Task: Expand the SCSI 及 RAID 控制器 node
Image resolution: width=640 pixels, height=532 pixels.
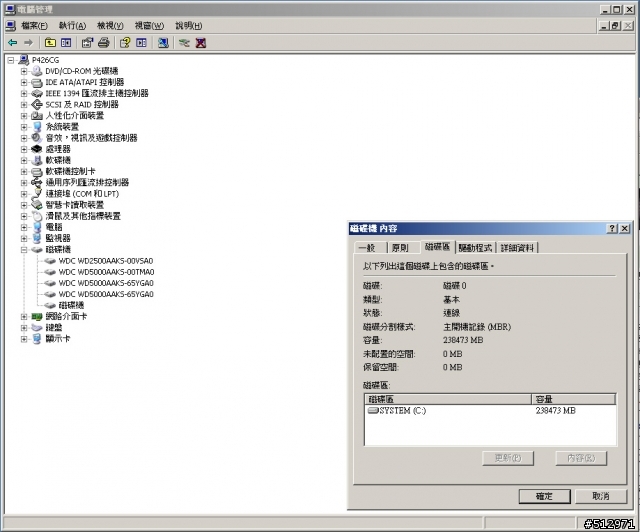Action: pos(24,104)
